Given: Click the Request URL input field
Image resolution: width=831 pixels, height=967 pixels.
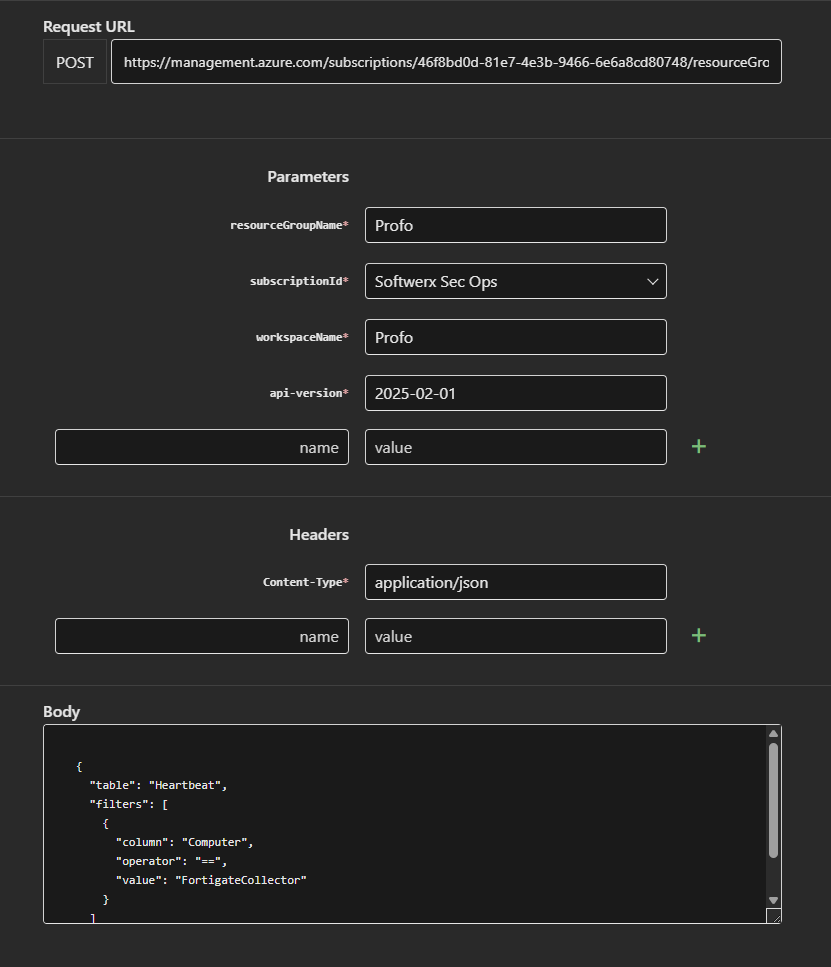Looking at the screenshot, I should [x=446, y=62].
